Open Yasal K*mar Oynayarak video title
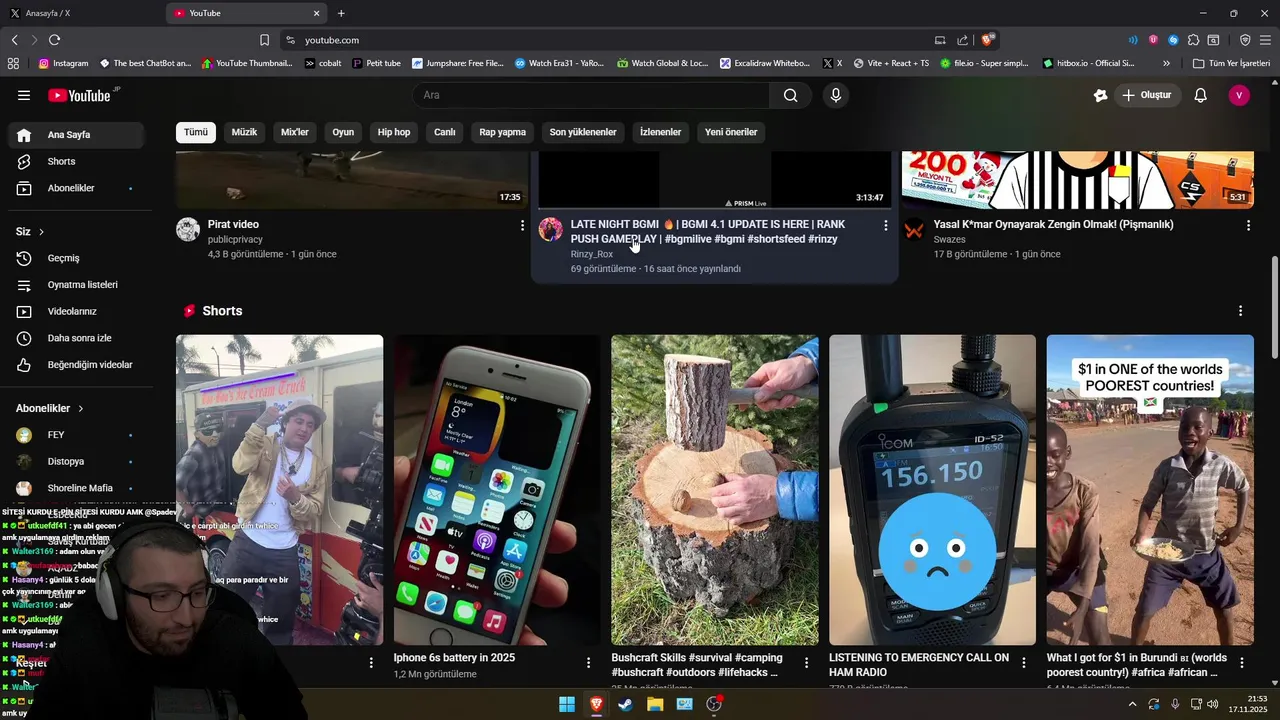Viewport: 1280px width, 720px height. pos(1053,225)
